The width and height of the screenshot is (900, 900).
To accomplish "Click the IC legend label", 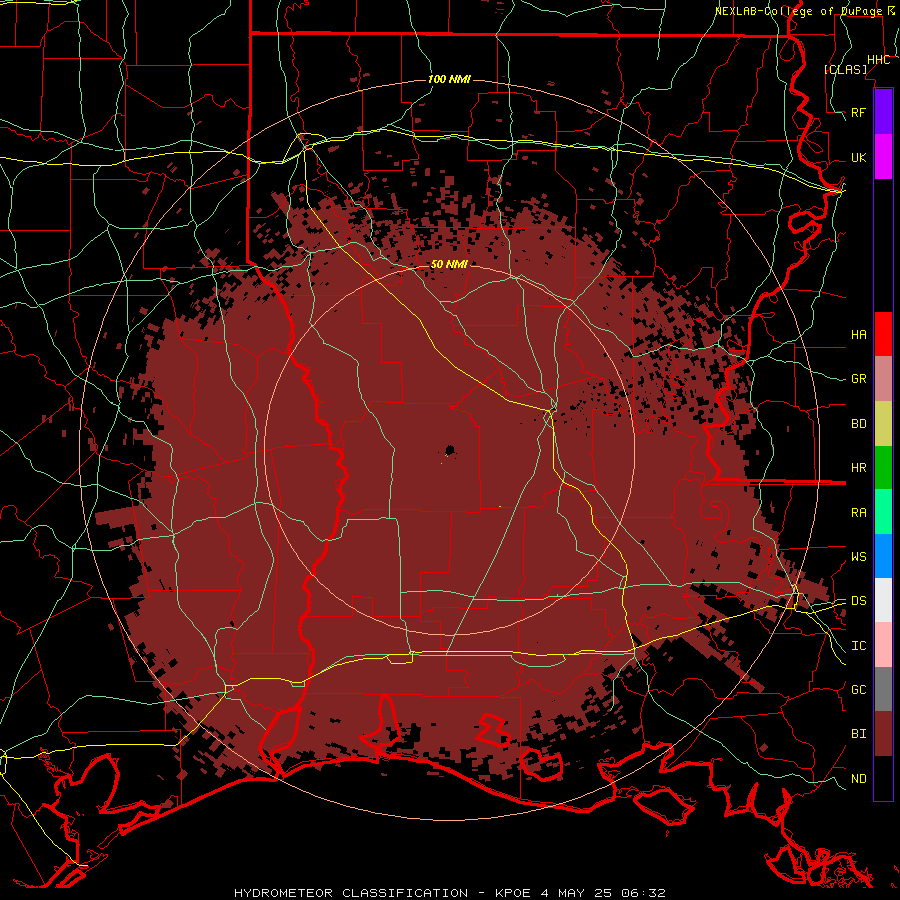I will (859, 646).
